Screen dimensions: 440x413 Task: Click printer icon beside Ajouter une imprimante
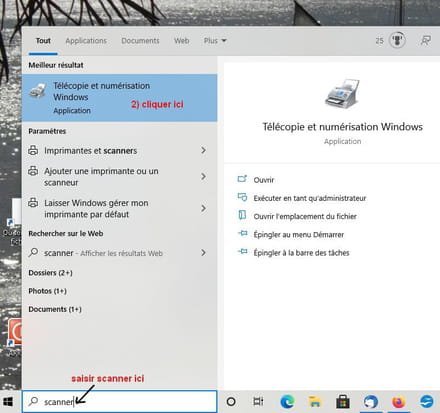pos(33,171)
